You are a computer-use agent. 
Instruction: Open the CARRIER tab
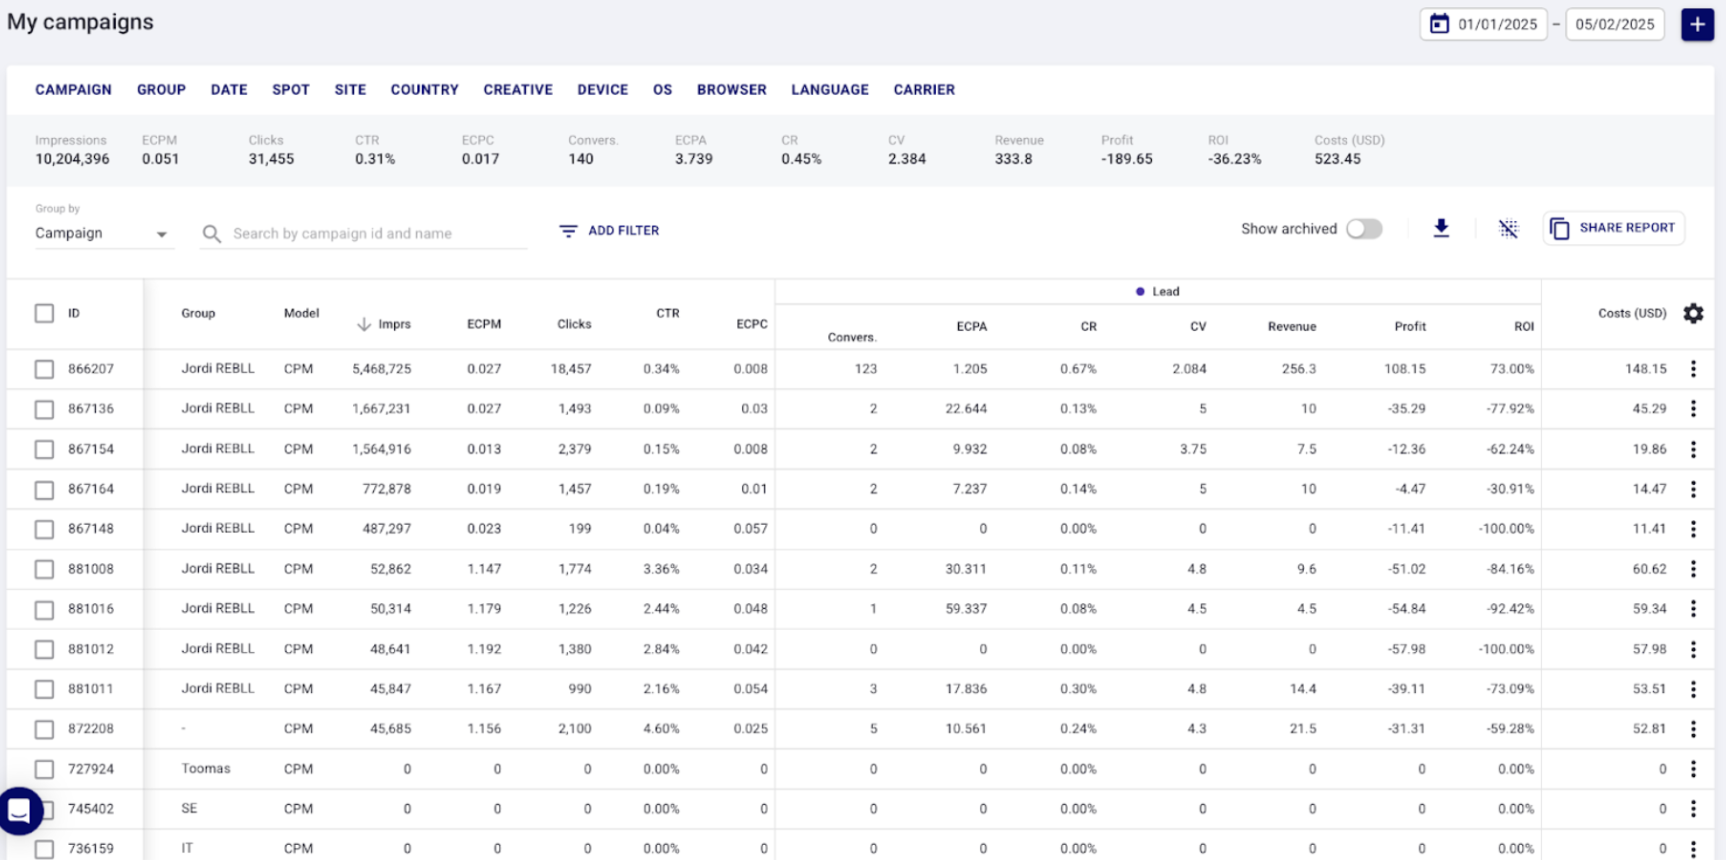(x=924, y=89)
